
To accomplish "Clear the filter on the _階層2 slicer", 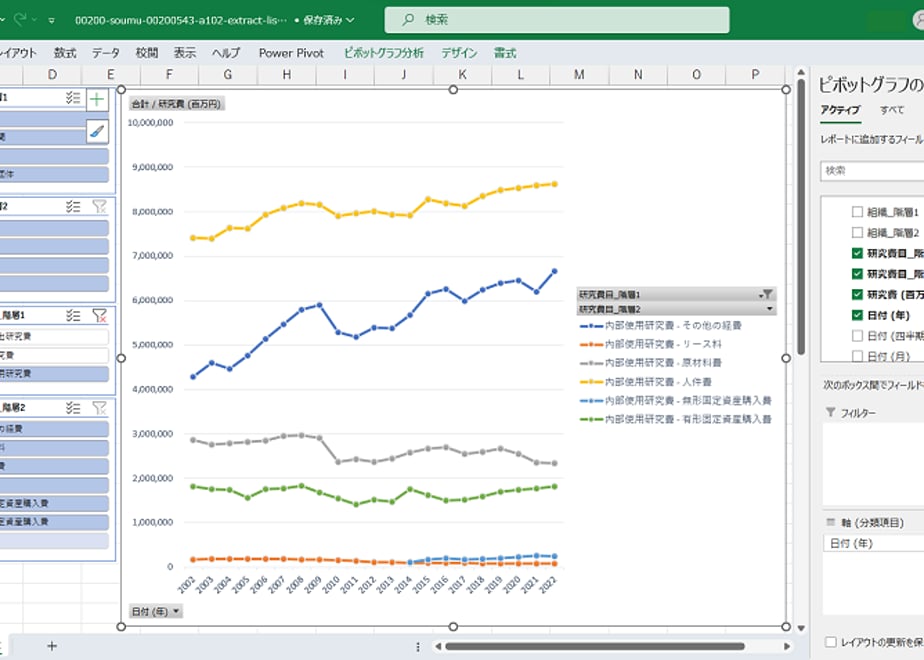I will (100, 407).
